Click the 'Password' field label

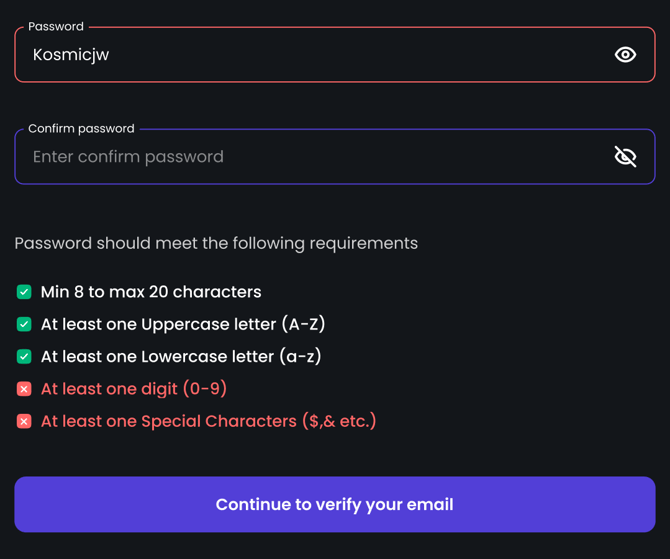pos(56,27)
